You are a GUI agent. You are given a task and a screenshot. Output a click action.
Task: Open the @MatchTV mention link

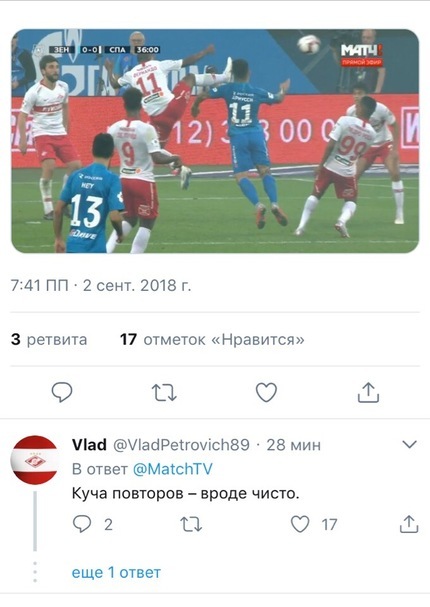(173, 469)
